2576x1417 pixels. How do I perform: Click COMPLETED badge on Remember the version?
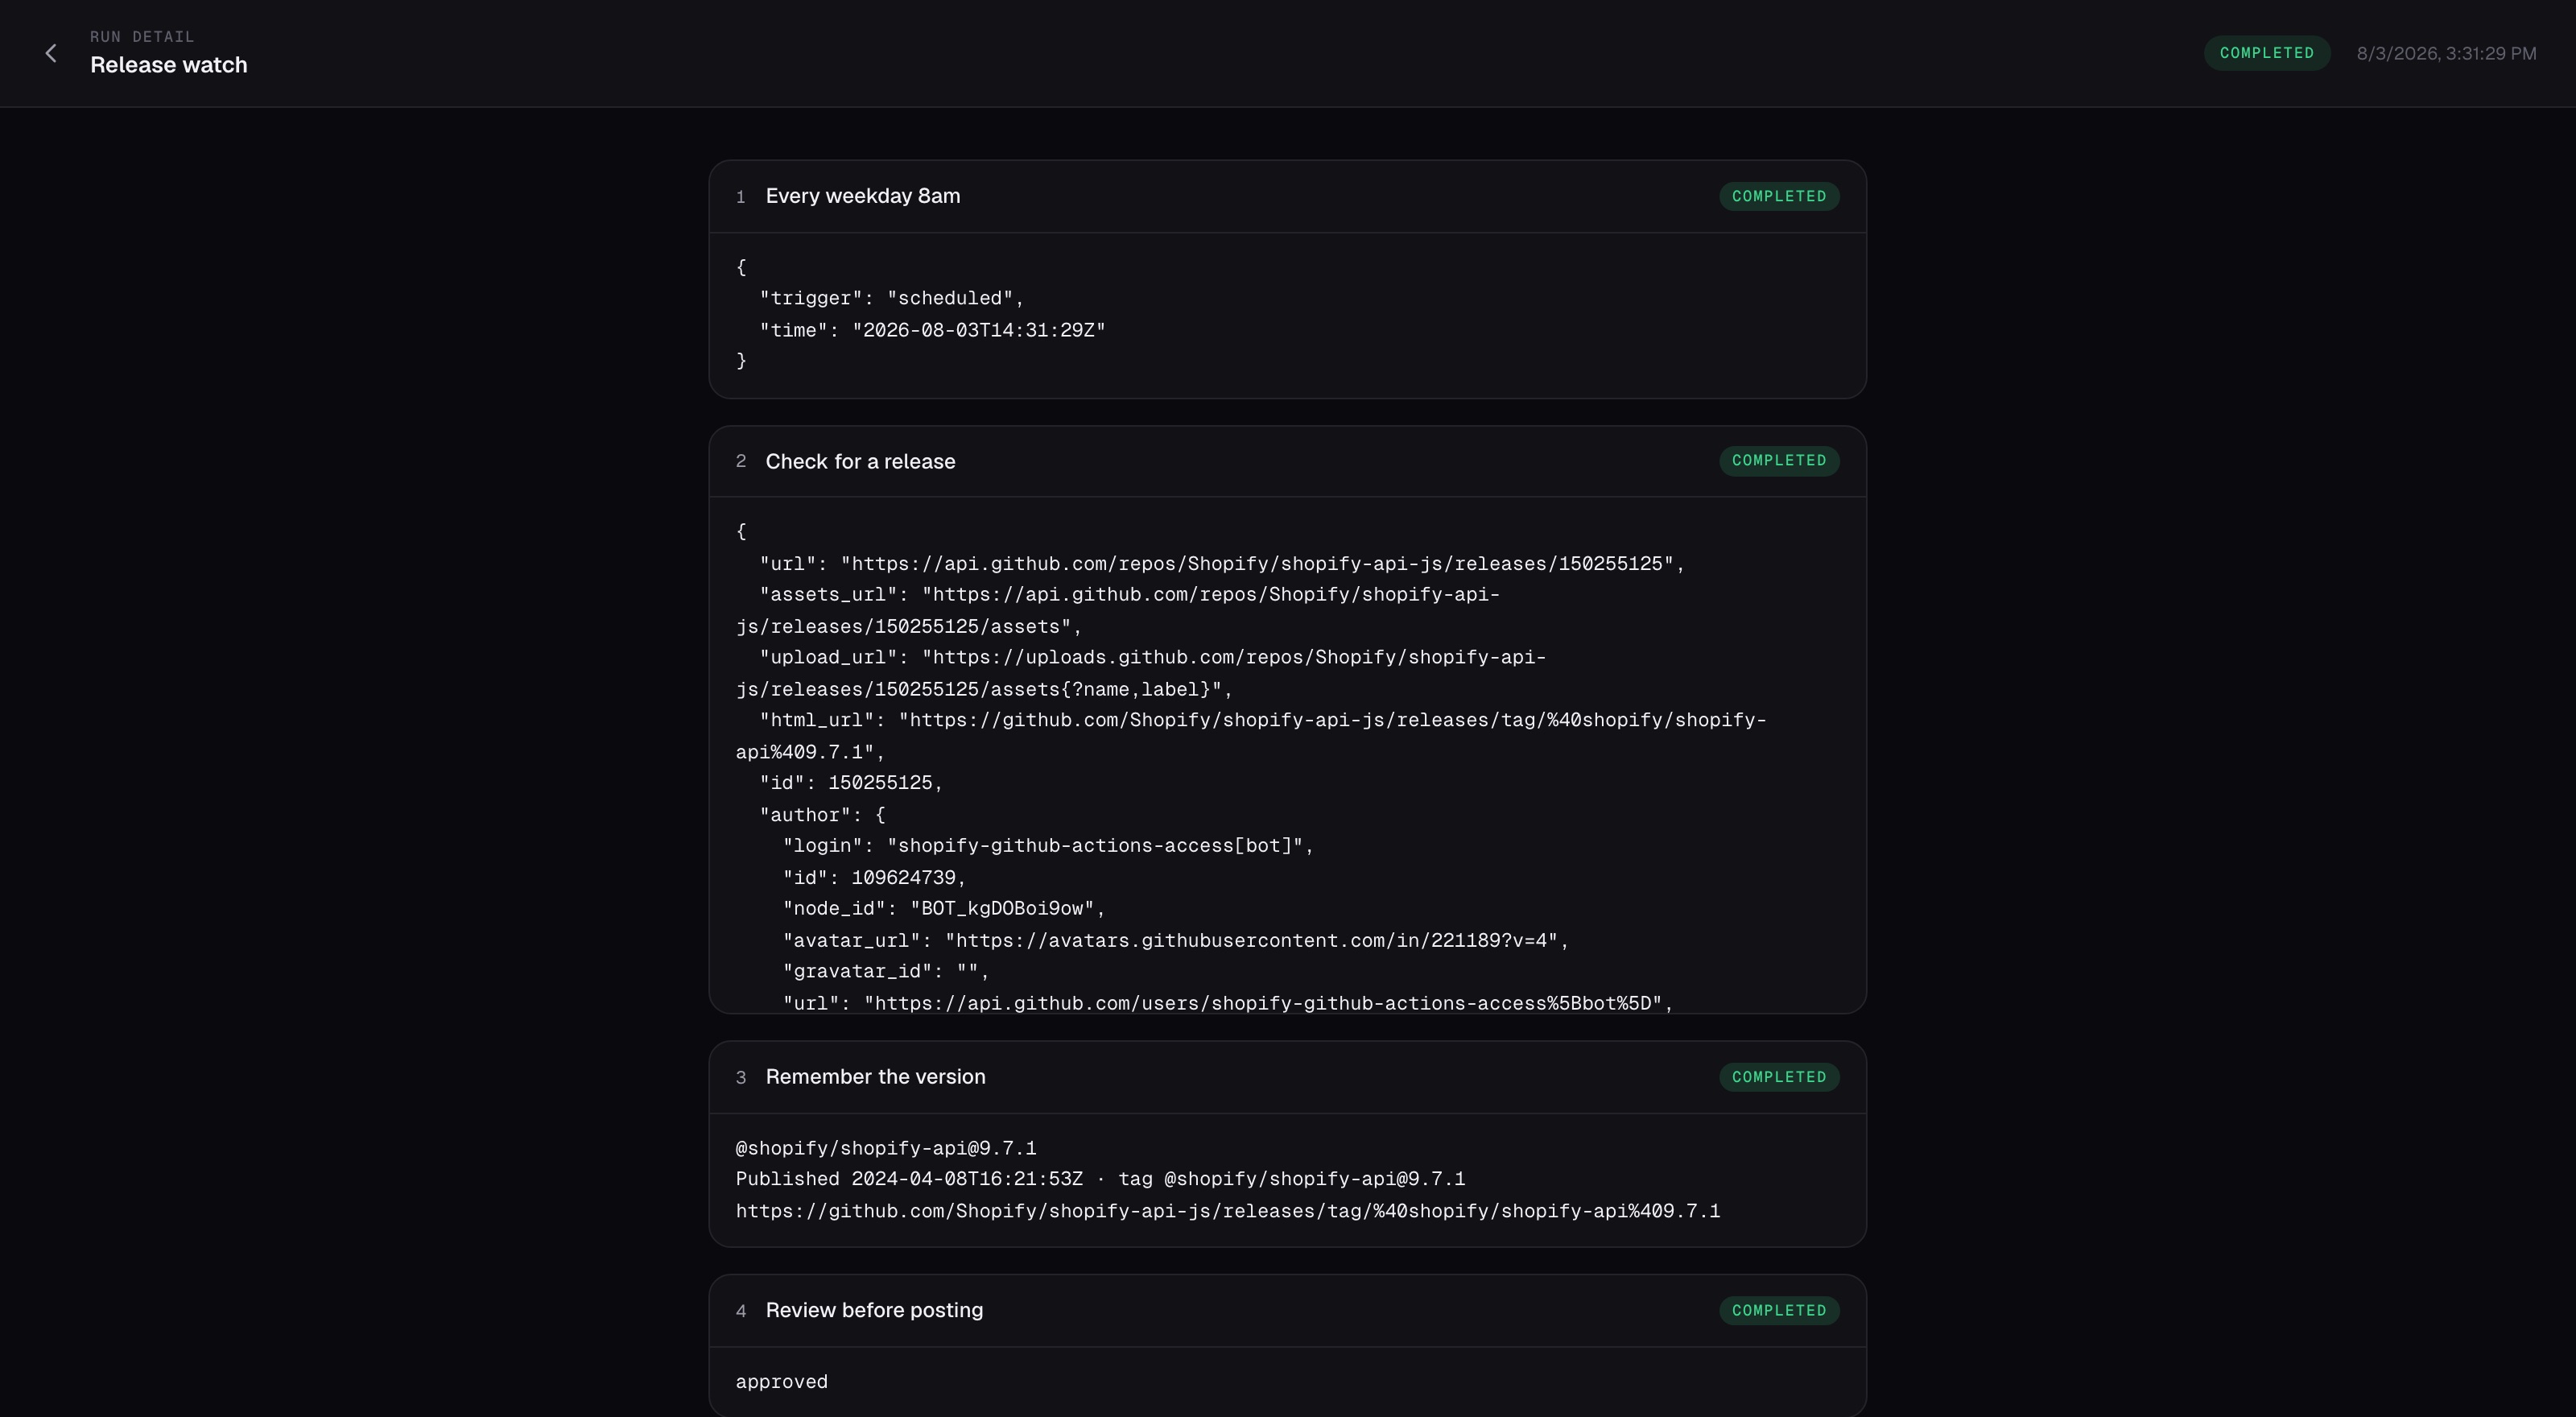pyautogui.click(x=1778, y=1077)
